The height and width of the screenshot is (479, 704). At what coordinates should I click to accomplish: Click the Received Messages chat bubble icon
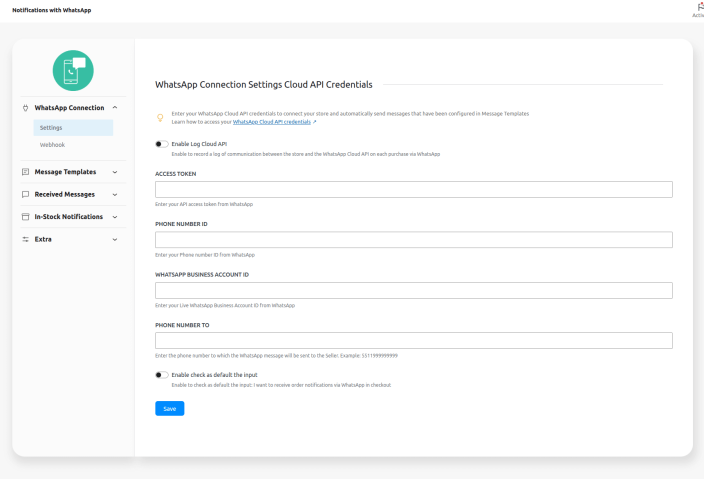25,194
